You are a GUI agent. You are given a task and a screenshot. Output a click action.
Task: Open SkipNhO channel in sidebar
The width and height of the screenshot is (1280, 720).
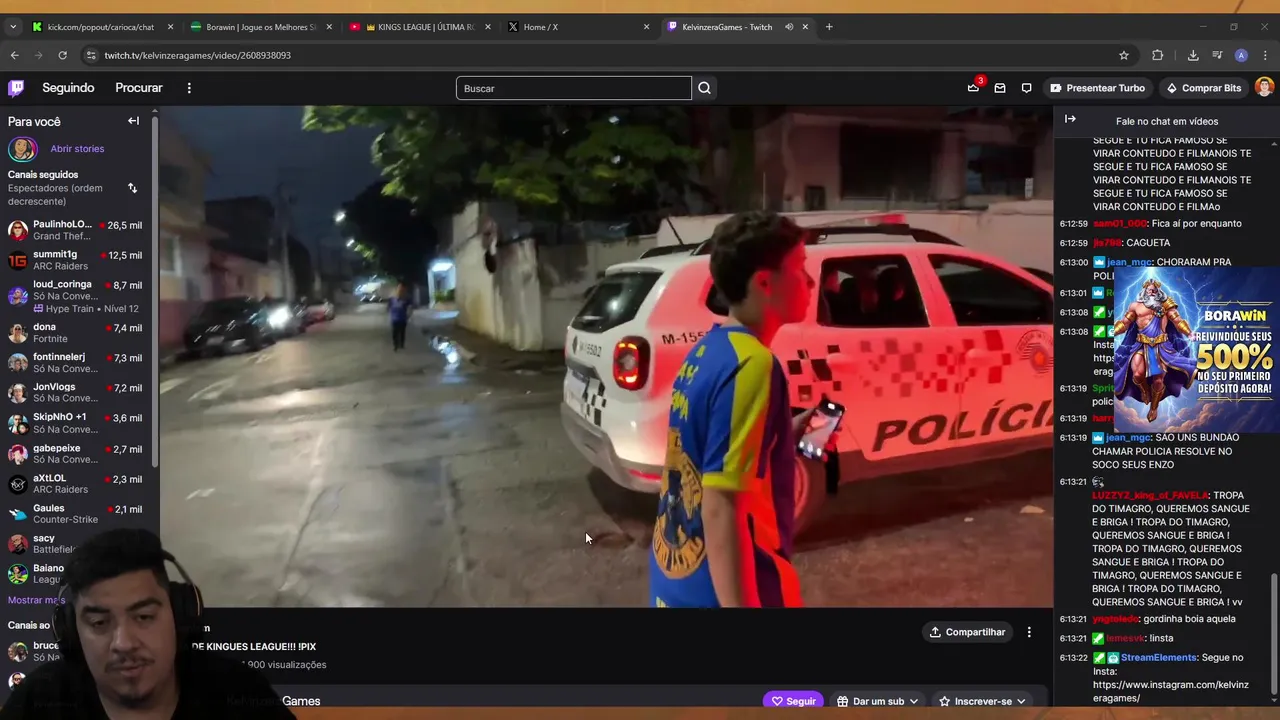76,423
